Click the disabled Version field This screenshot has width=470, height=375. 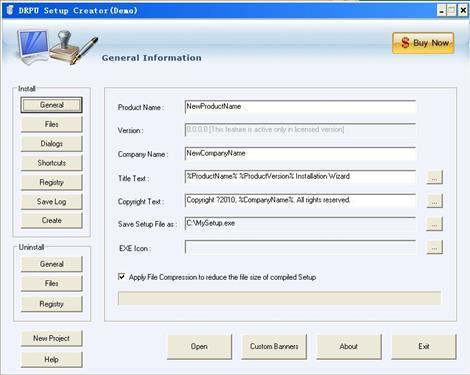(x=300, y=130)
